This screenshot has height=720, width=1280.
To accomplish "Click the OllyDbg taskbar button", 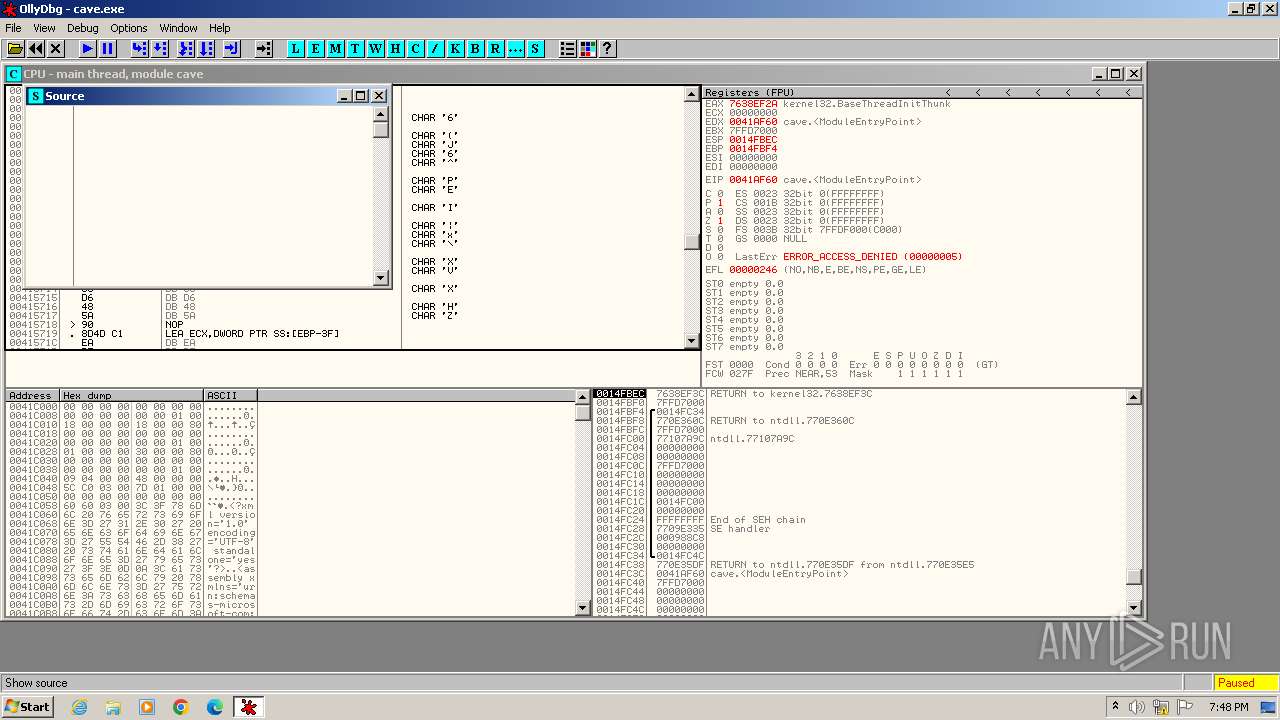I will tap(249, 707).
